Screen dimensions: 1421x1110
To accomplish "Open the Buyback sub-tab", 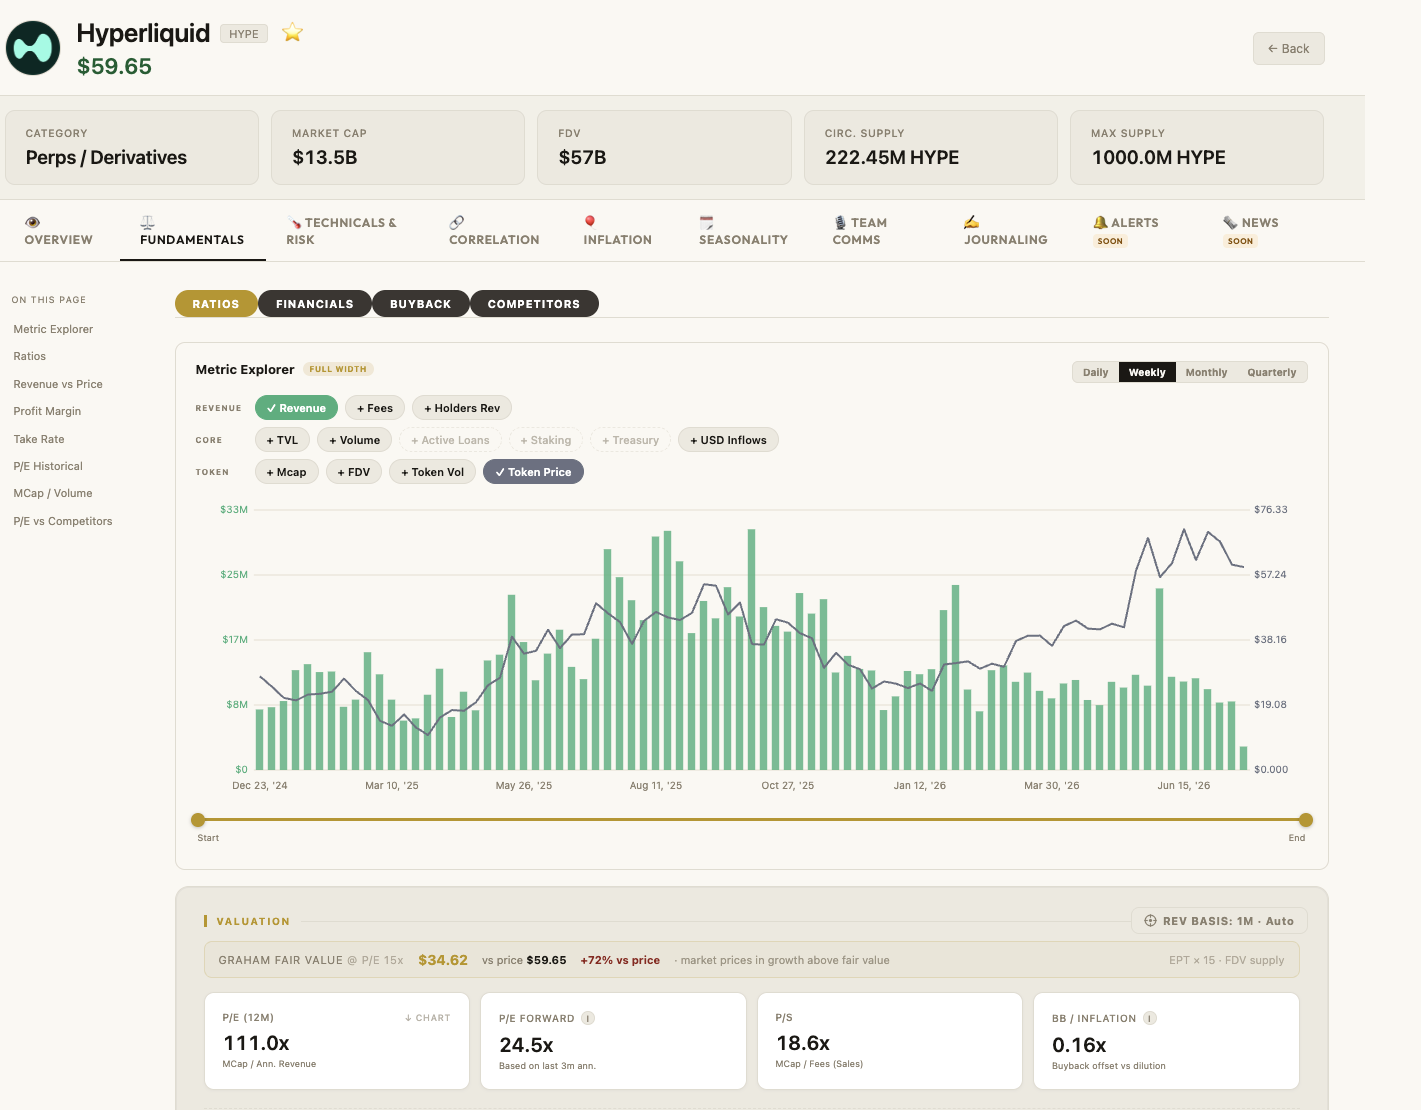I will [421, 304].
